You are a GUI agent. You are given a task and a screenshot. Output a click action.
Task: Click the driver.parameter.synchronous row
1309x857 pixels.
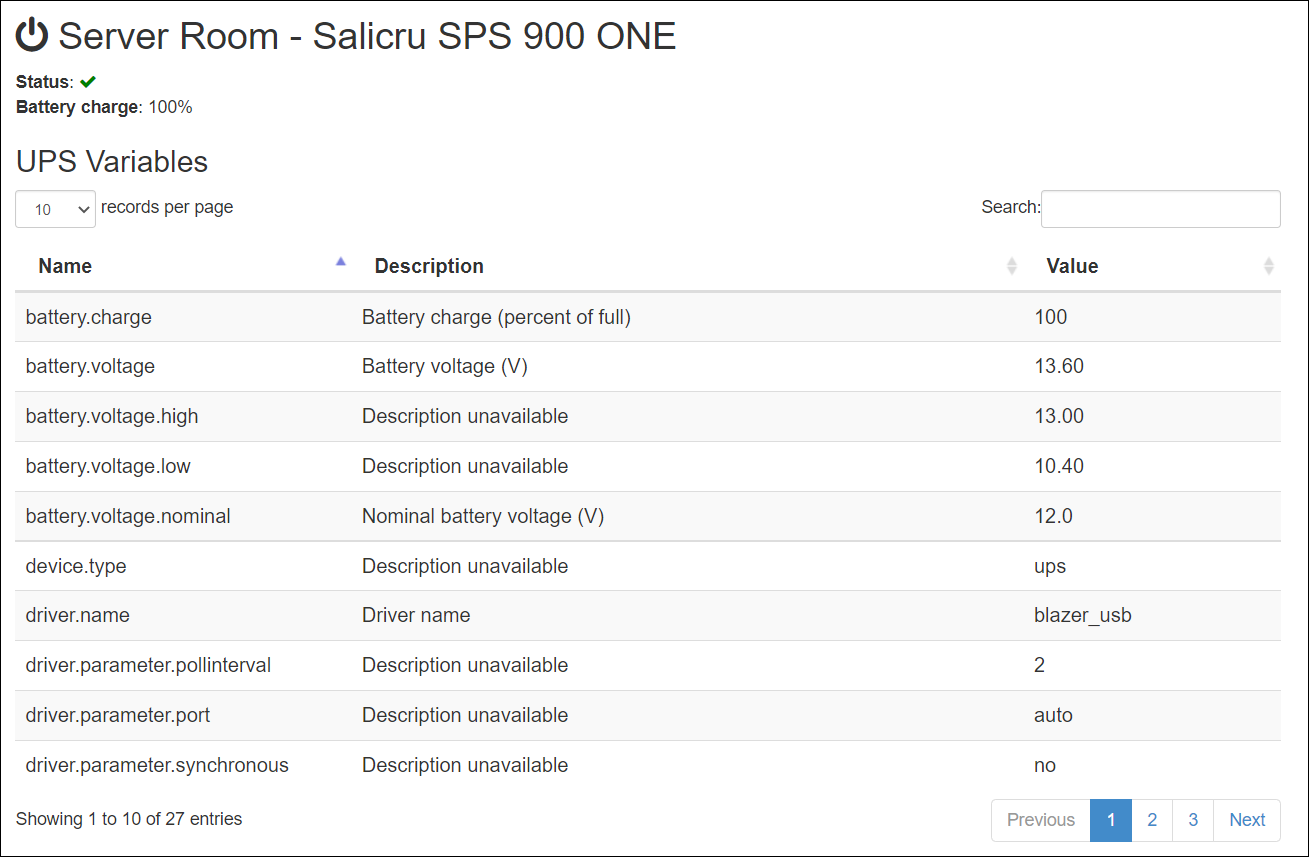tap(648, 765)
